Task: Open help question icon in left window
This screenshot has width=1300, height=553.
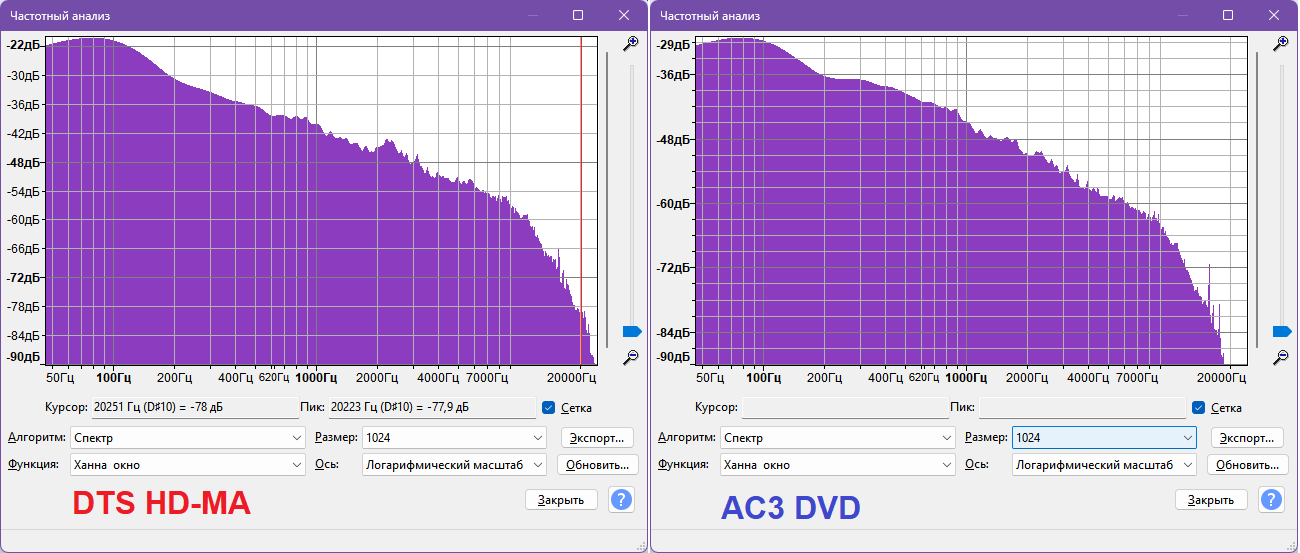Action: pyautogui.click(x=621, y=499)
